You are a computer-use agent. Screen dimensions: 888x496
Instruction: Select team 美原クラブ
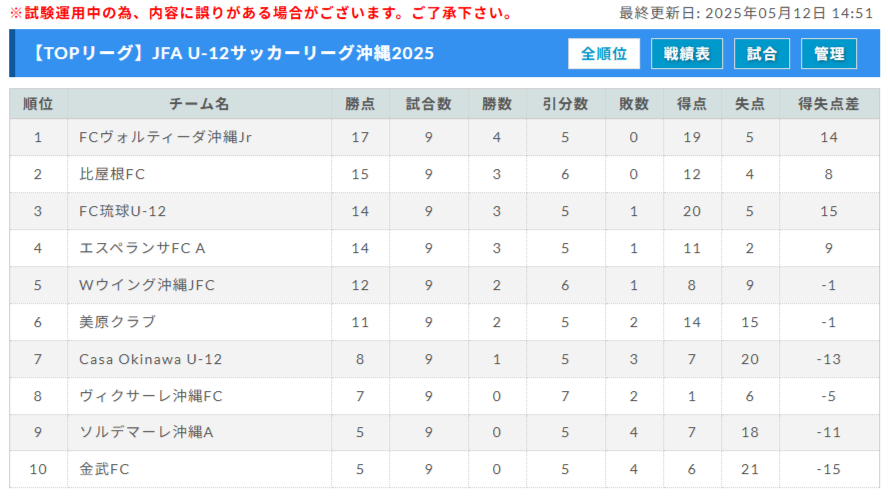(117, 322)
